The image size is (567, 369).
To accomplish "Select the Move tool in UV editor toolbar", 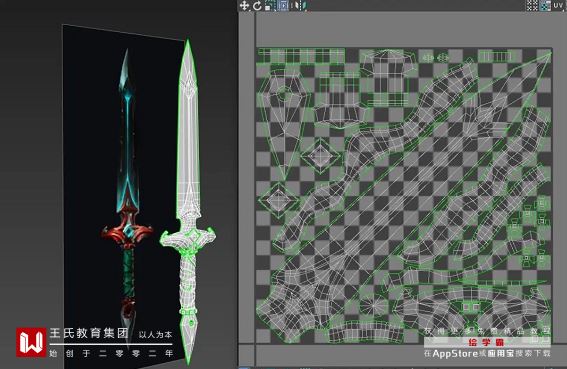I will click(244, 5).
